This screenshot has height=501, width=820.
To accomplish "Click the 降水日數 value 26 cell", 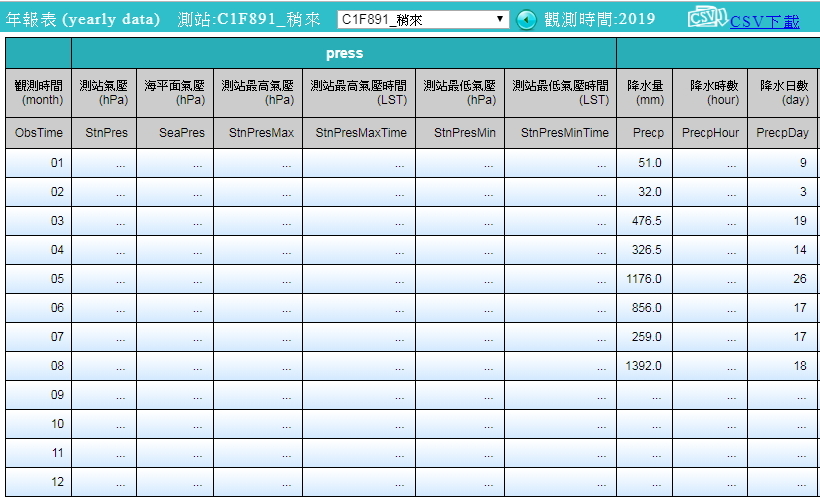I will 783,279.
